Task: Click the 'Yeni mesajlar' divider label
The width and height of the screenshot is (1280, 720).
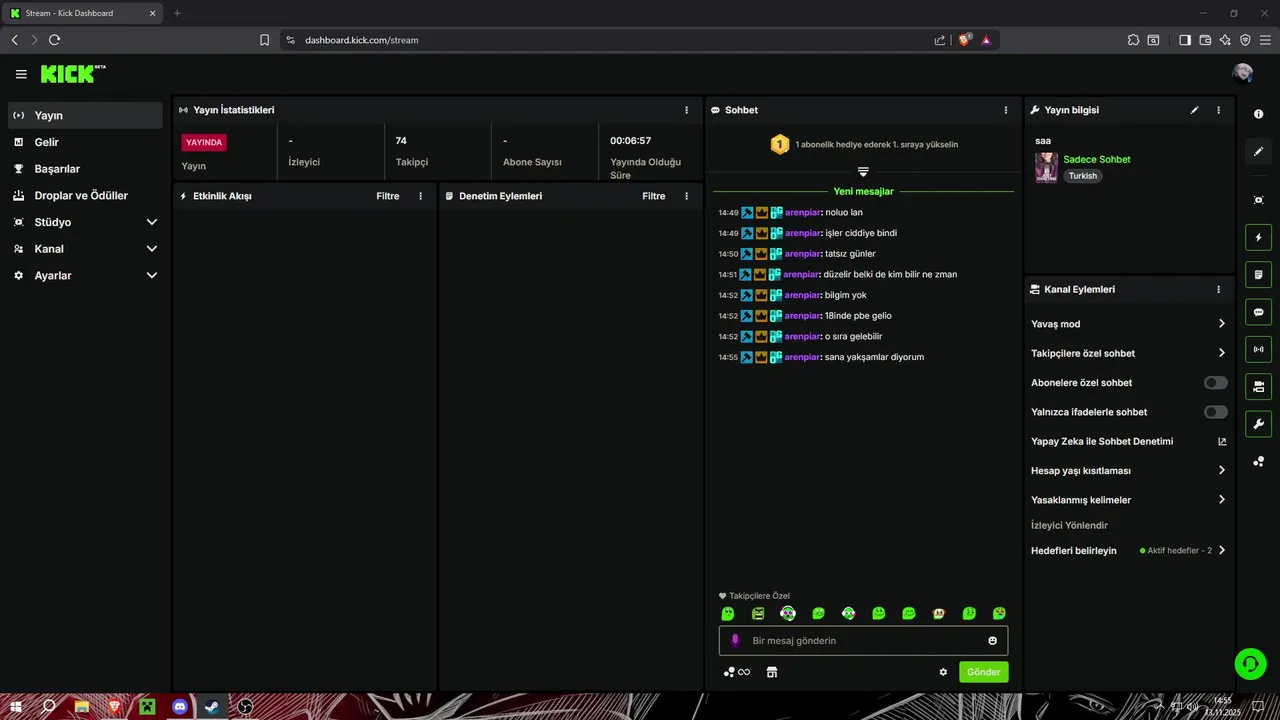Action: pyautogui.click(x=863, y=191)
